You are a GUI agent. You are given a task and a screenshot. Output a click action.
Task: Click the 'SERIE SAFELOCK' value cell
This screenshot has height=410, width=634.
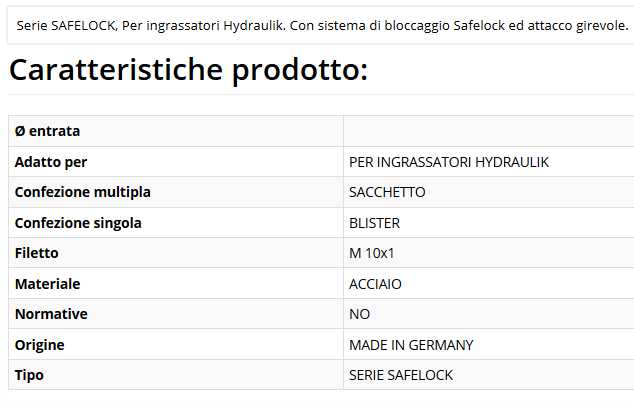[401, 375]
